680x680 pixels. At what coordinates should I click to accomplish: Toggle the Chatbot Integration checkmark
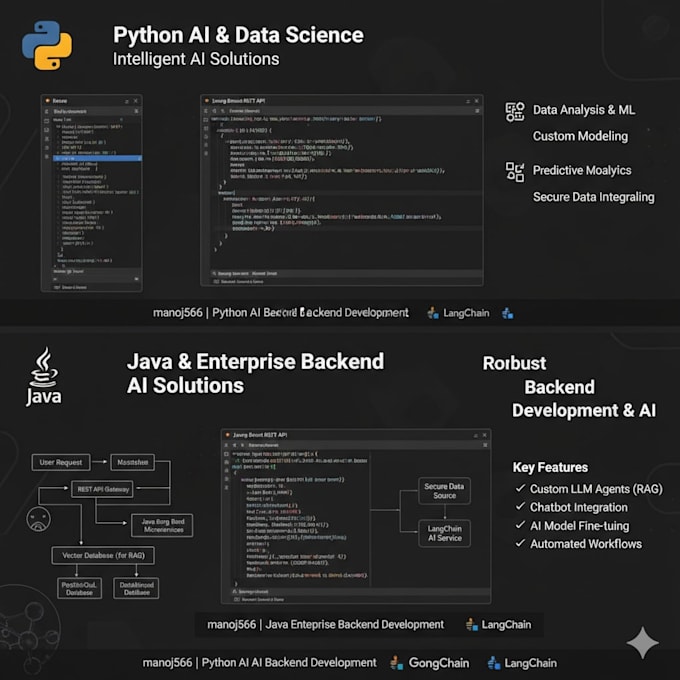click(520, 507)
